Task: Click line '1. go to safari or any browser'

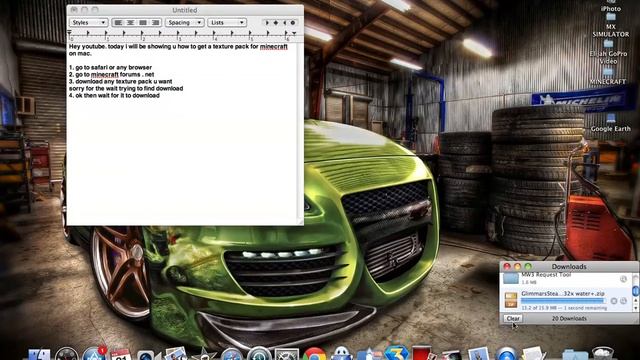Action: click(x=110, y=67)
